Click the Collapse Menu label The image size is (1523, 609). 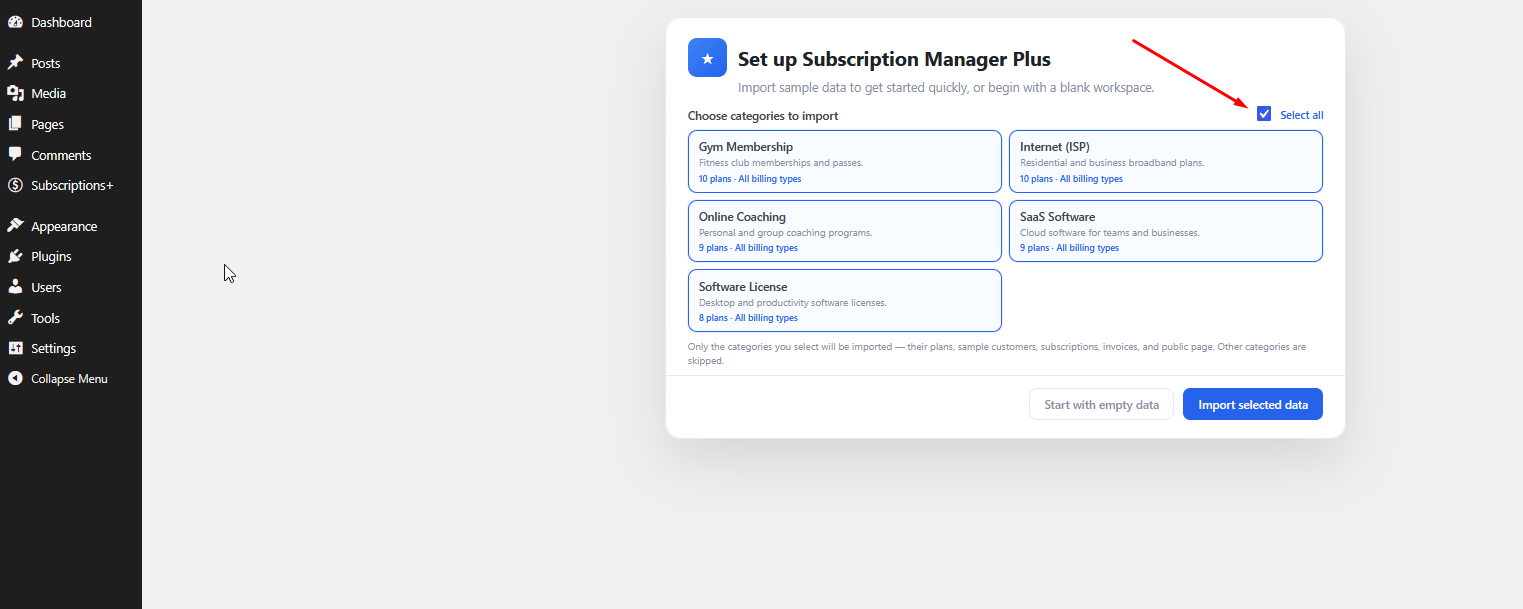69,379
